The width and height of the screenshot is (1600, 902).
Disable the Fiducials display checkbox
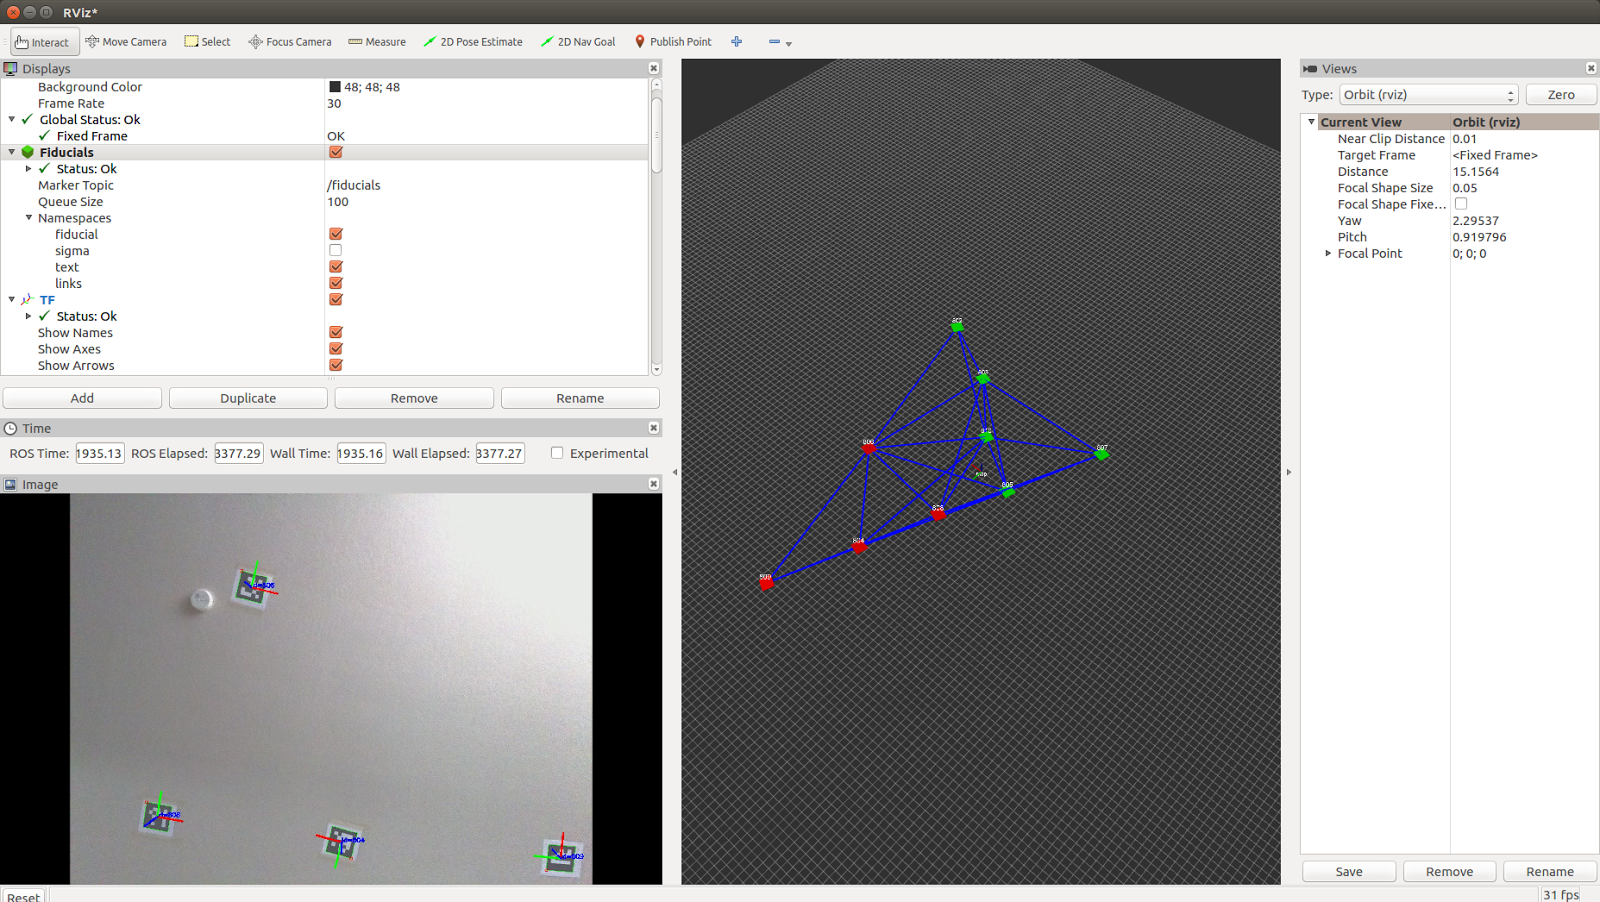point(336,152)
